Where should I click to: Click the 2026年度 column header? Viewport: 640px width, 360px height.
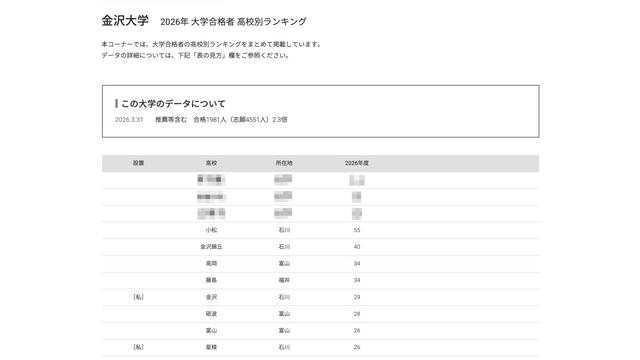point(357,163)
